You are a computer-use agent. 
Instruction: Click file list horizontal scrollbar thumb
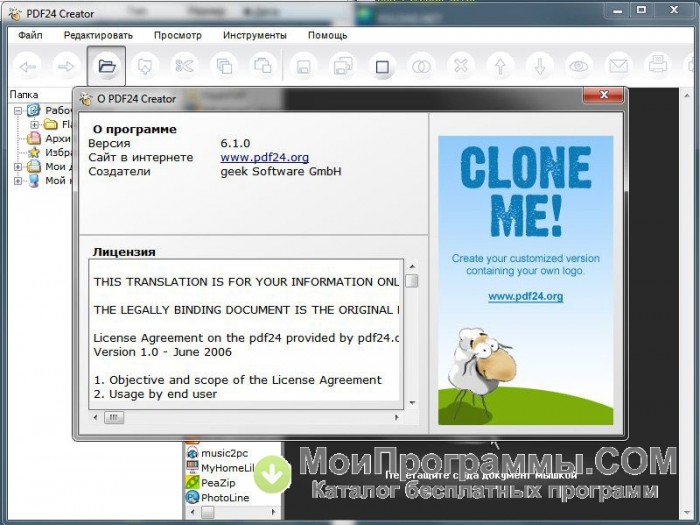(x=208, y=512)
